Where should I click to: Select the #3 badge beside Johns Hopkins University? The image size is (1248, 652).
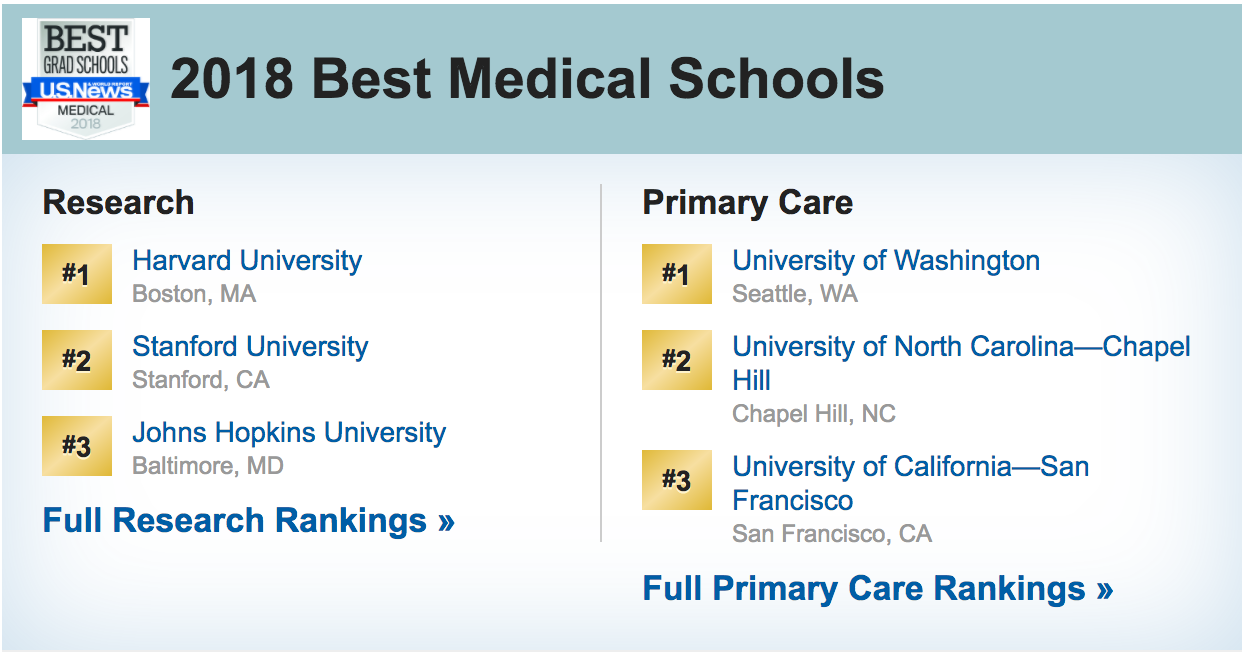(x=77, y=446)
